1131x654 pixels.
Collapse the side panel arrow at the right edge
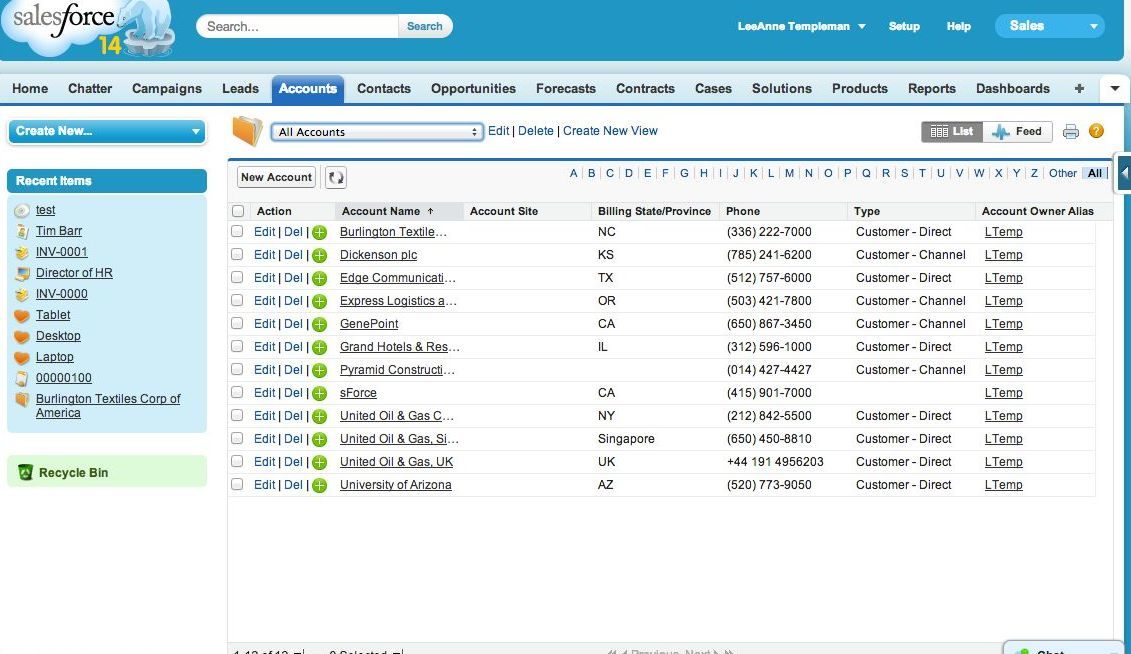tap(1124, 172)
